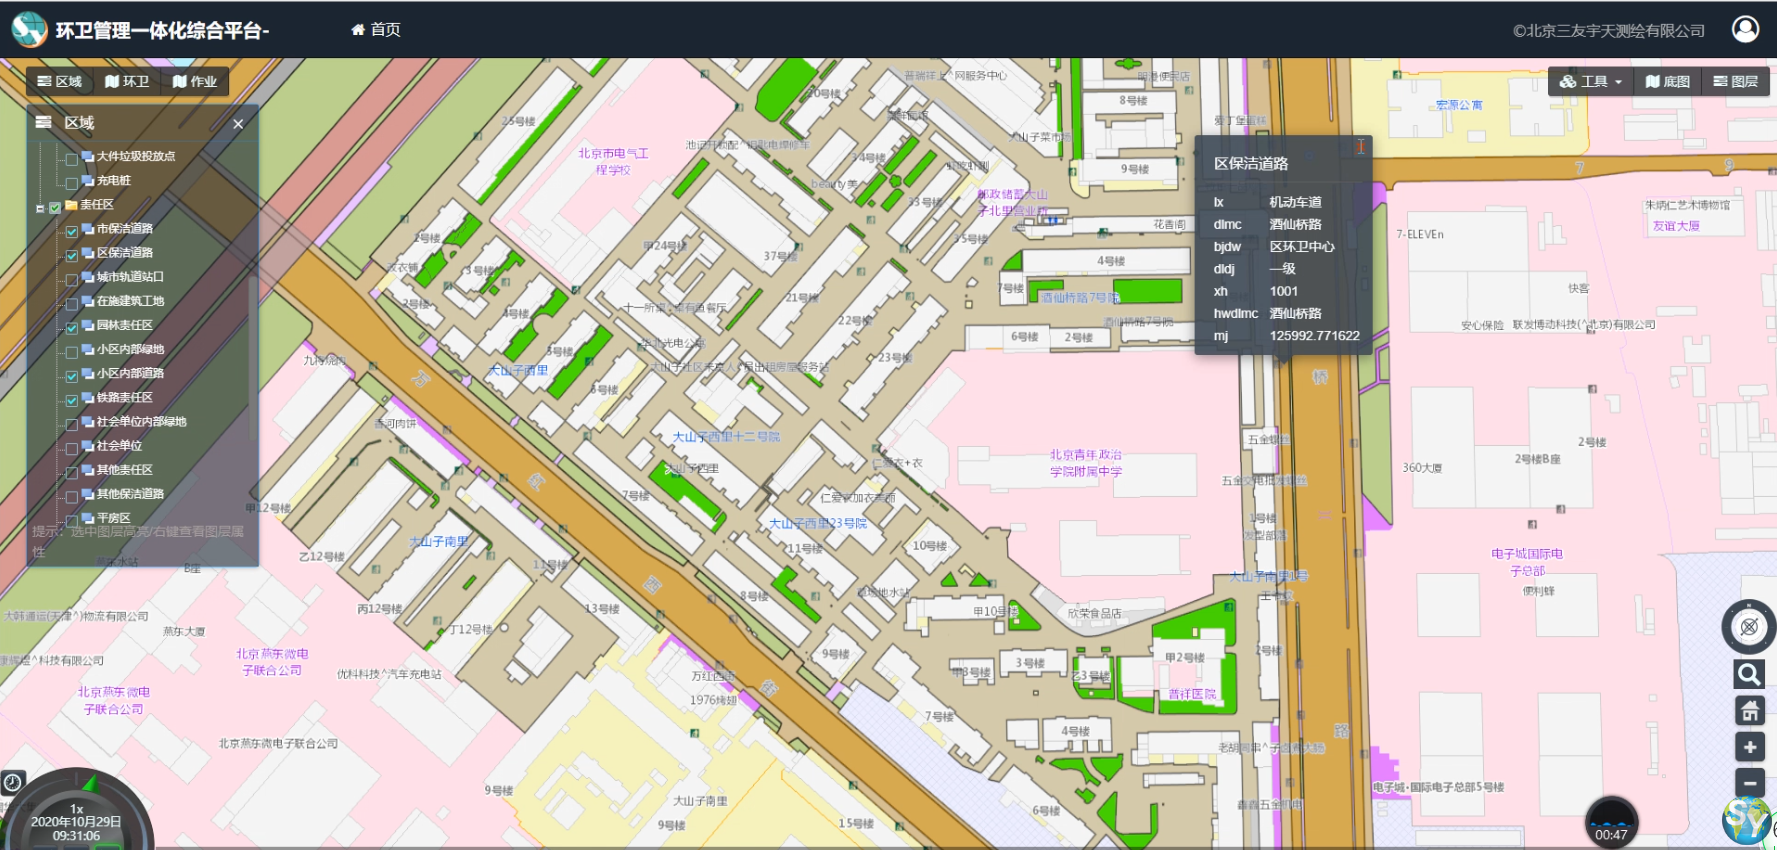This screenshot has height=850, width=1777.
Task: Enable the 充电桩 layer checkbox
Action: [72, 183]
